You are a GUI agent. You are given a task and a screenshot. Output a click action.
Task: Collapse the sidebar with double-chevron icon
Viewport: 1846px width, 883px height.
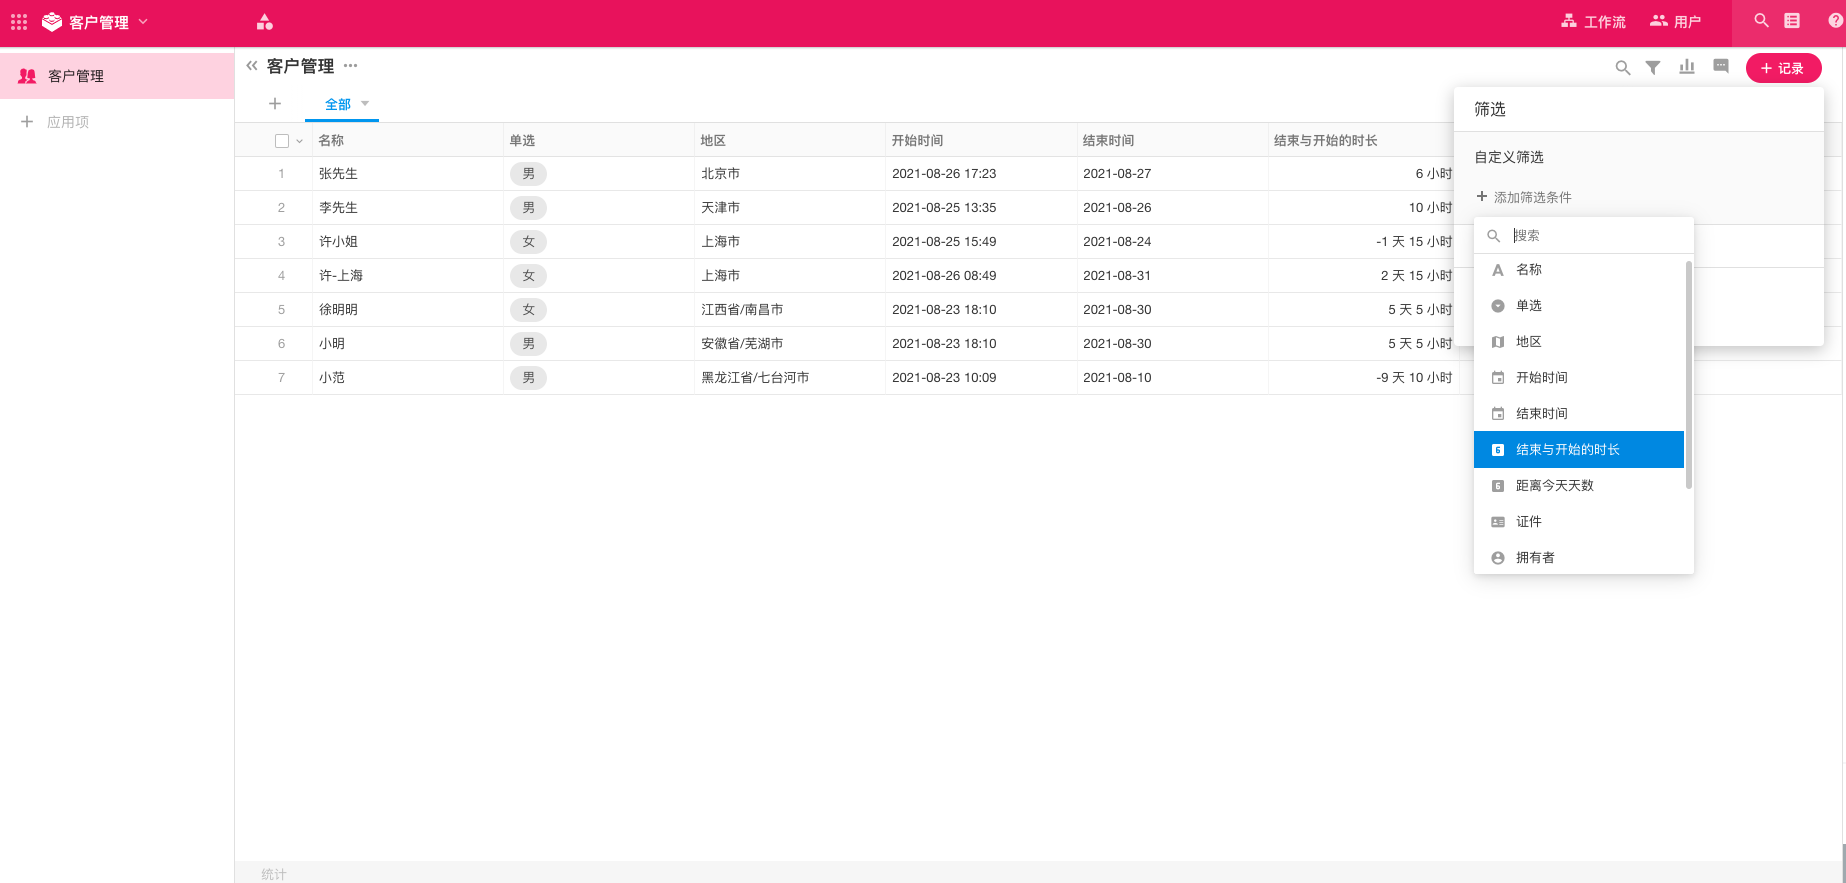[252, 66]
